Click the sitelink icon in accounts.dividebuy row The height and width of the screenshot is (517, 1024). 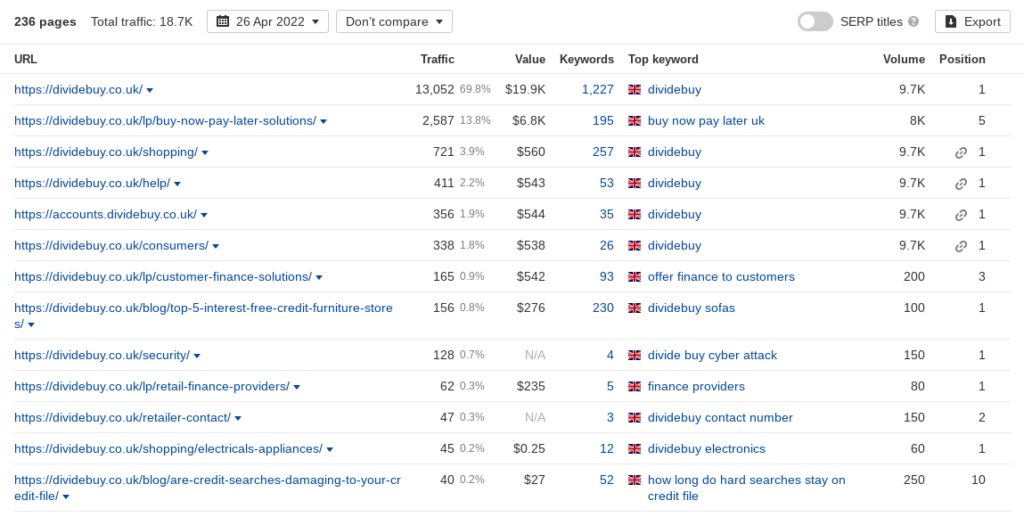tap(961, 215)
